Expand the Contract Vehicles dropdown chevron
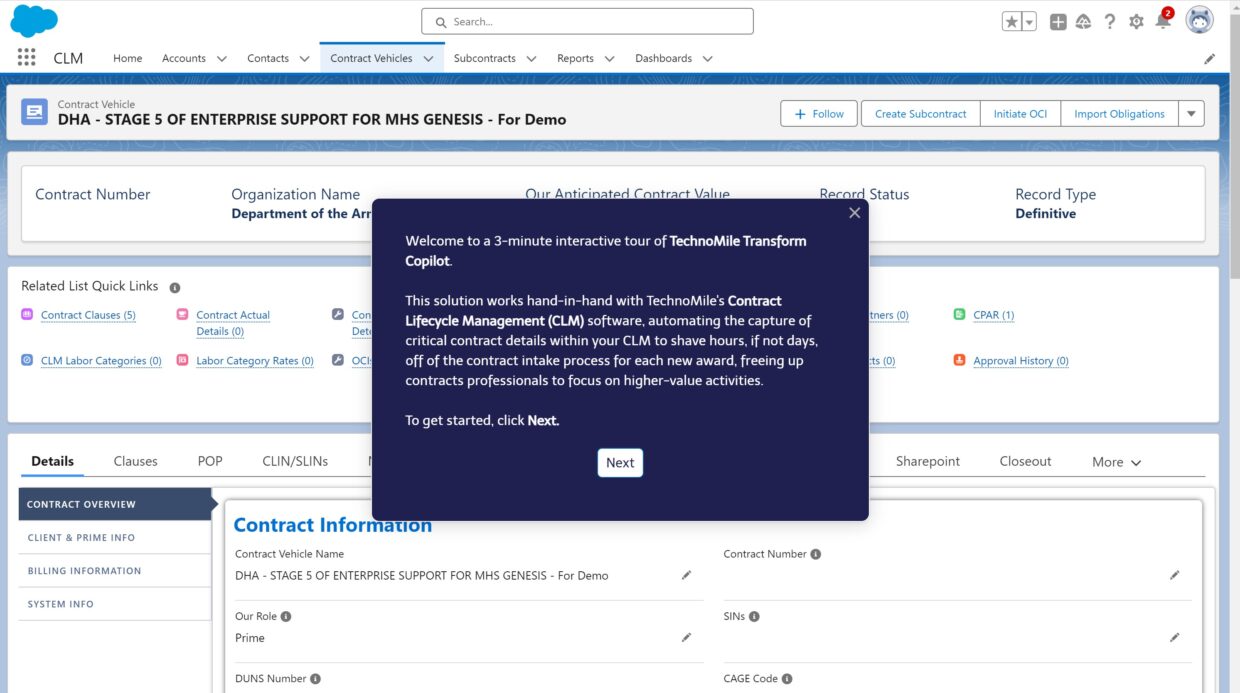1240x693 pixels. [x=428, y=59]
